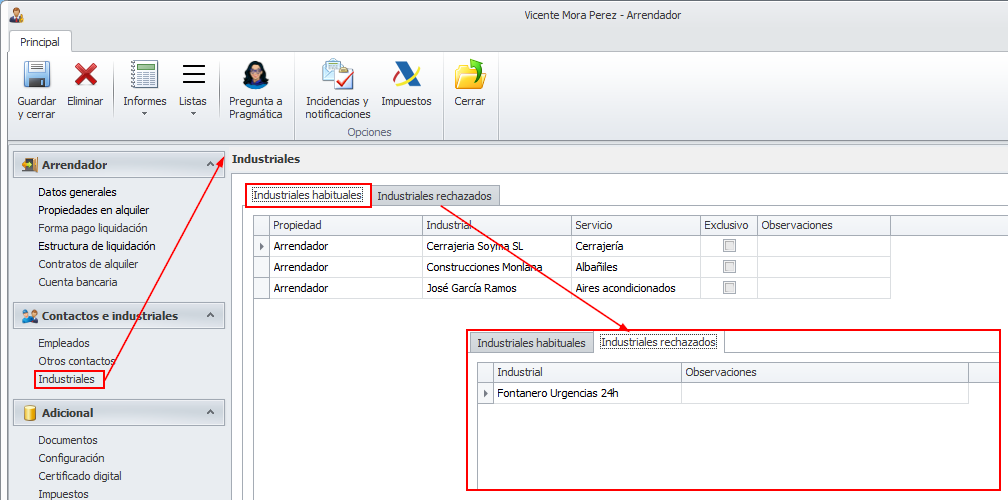
Task: Click Observaciones cell for Fontanero Urgencias 24h
Action: click(824, 393)
